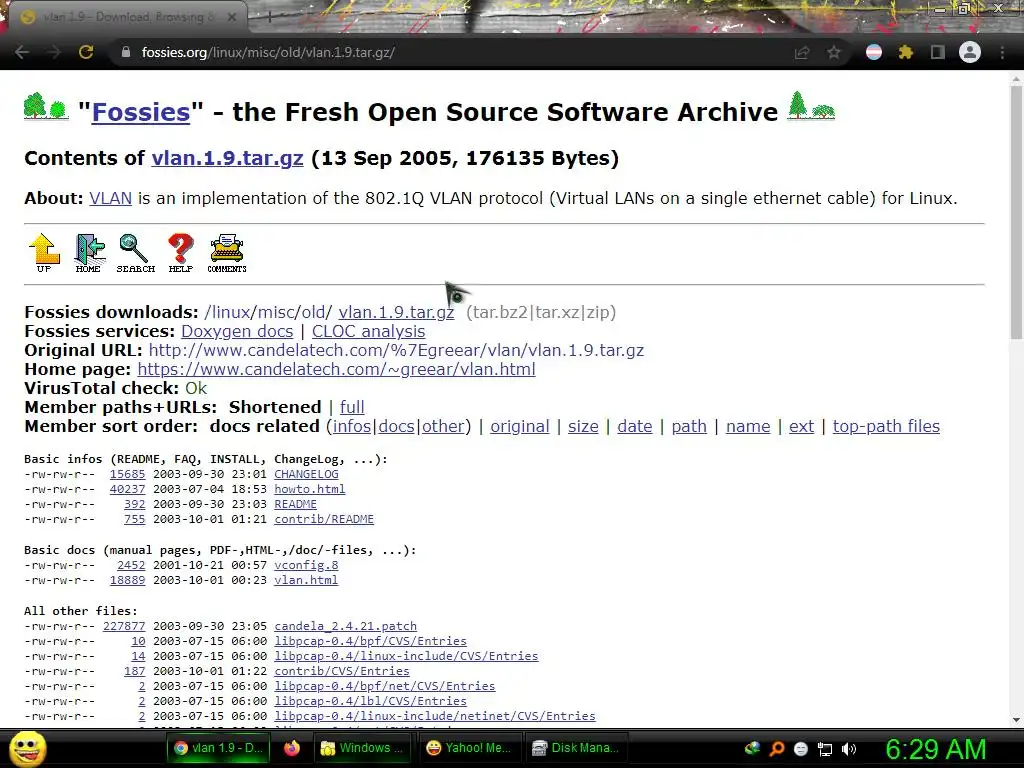Click the share page icon in address bar
The width and height of the screenshot is (1024, 768).
coord(802,52)
